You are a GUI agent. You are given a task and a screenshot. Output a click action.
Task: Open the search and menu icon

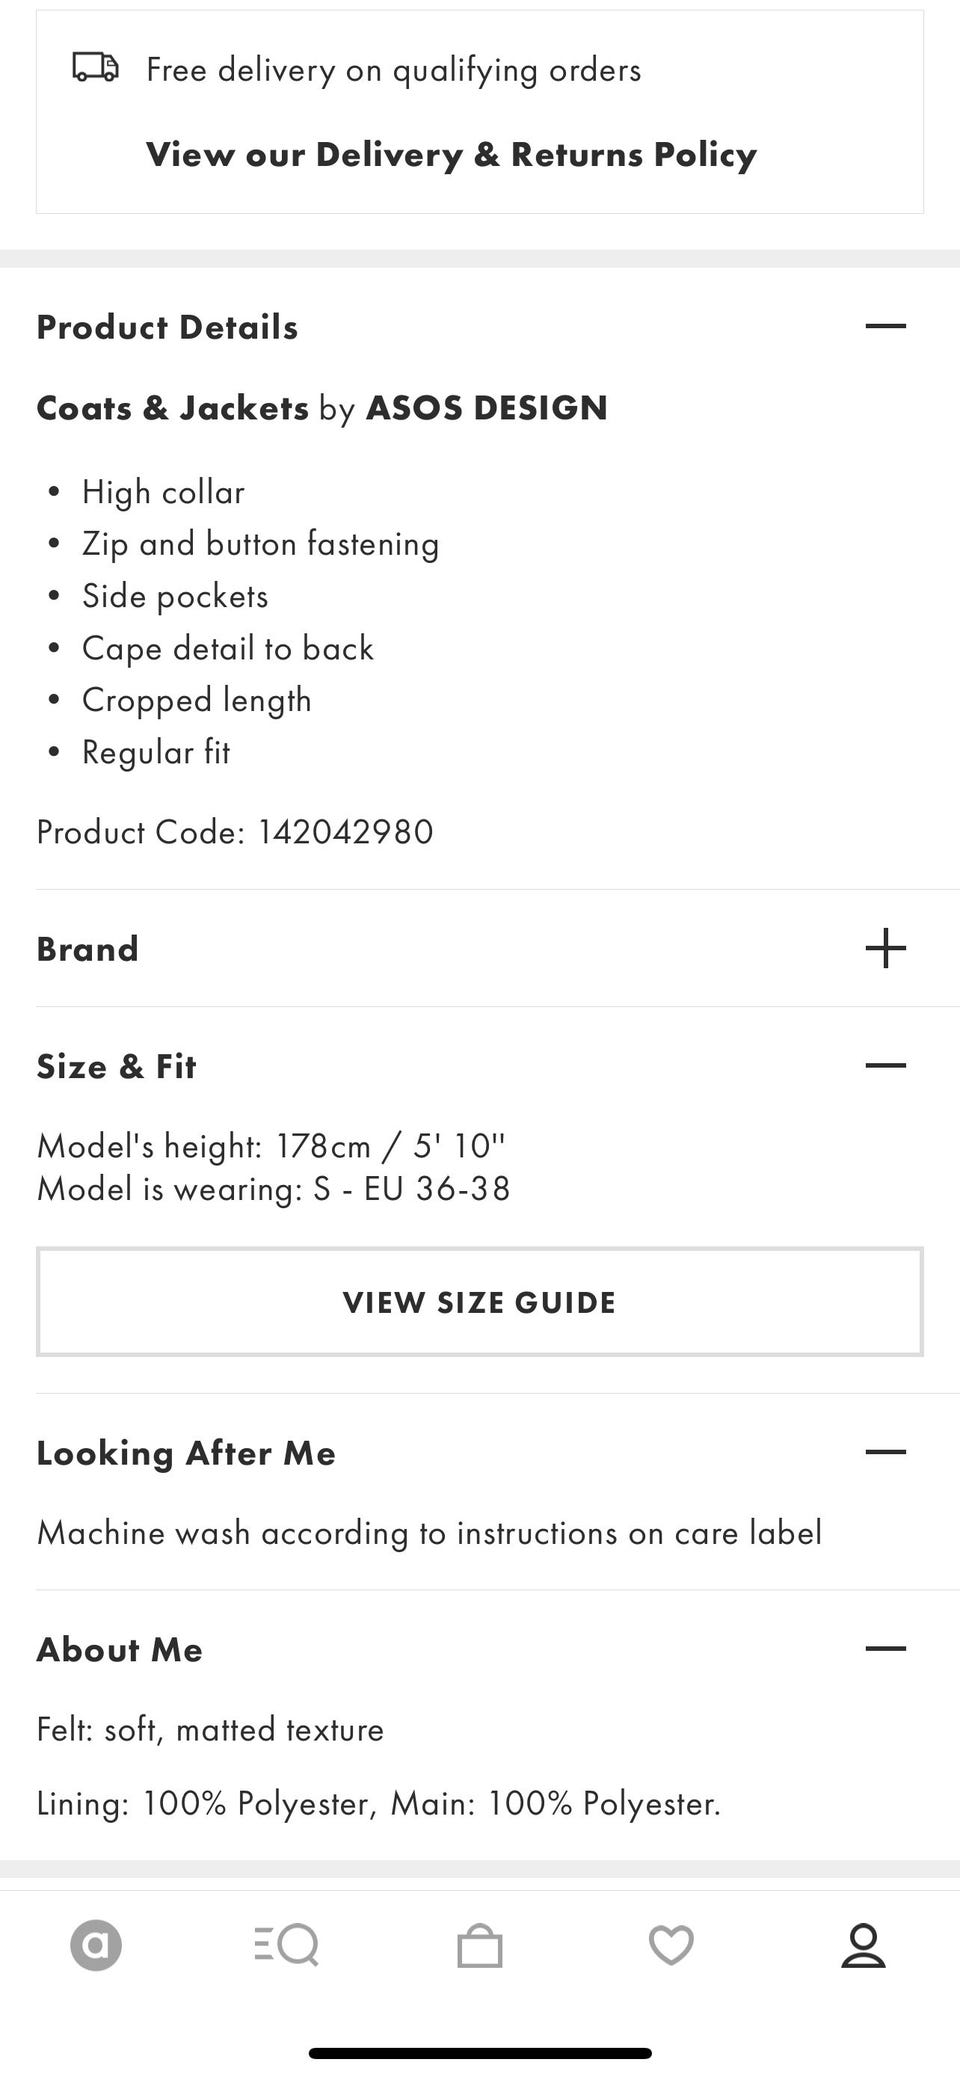[287, 1945]
